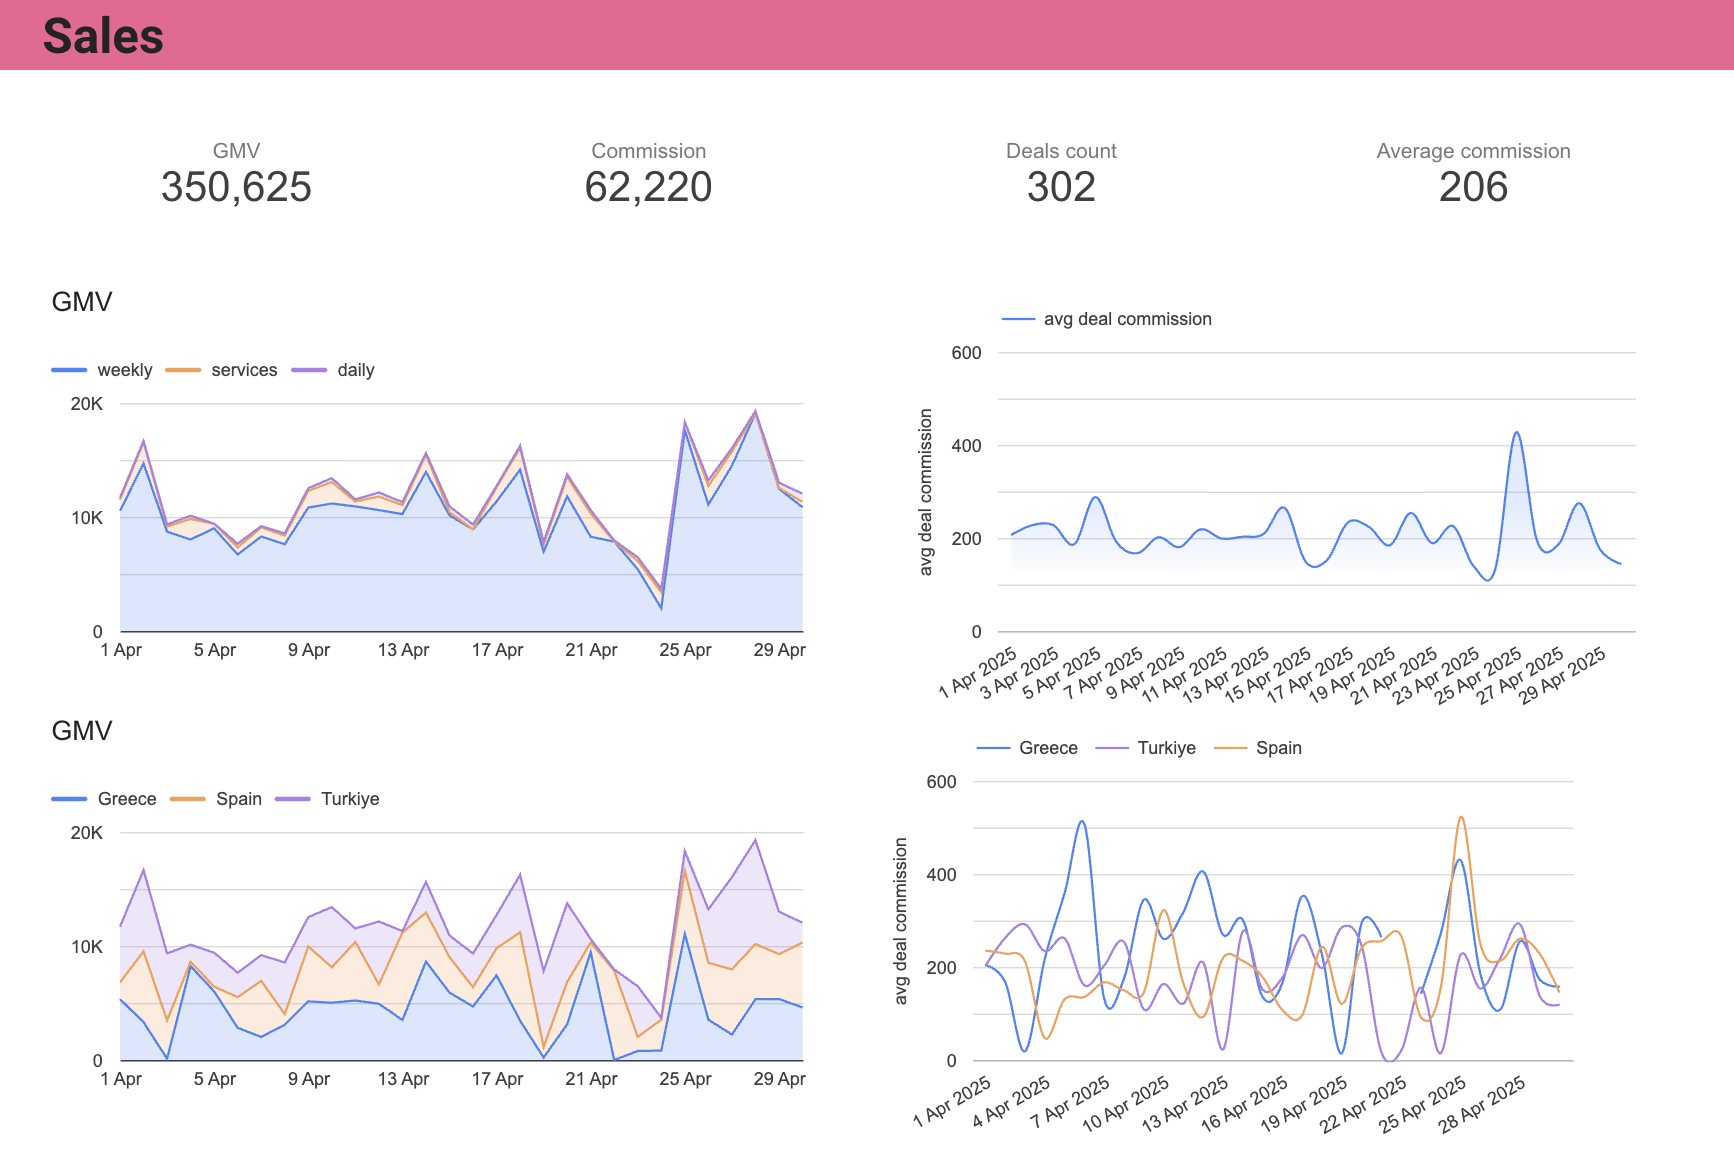Screen dimensions: 1734x1166
Task: Click the 20K label on the Greece/Spain/Turkiye area chart
Action: [86, 833]
